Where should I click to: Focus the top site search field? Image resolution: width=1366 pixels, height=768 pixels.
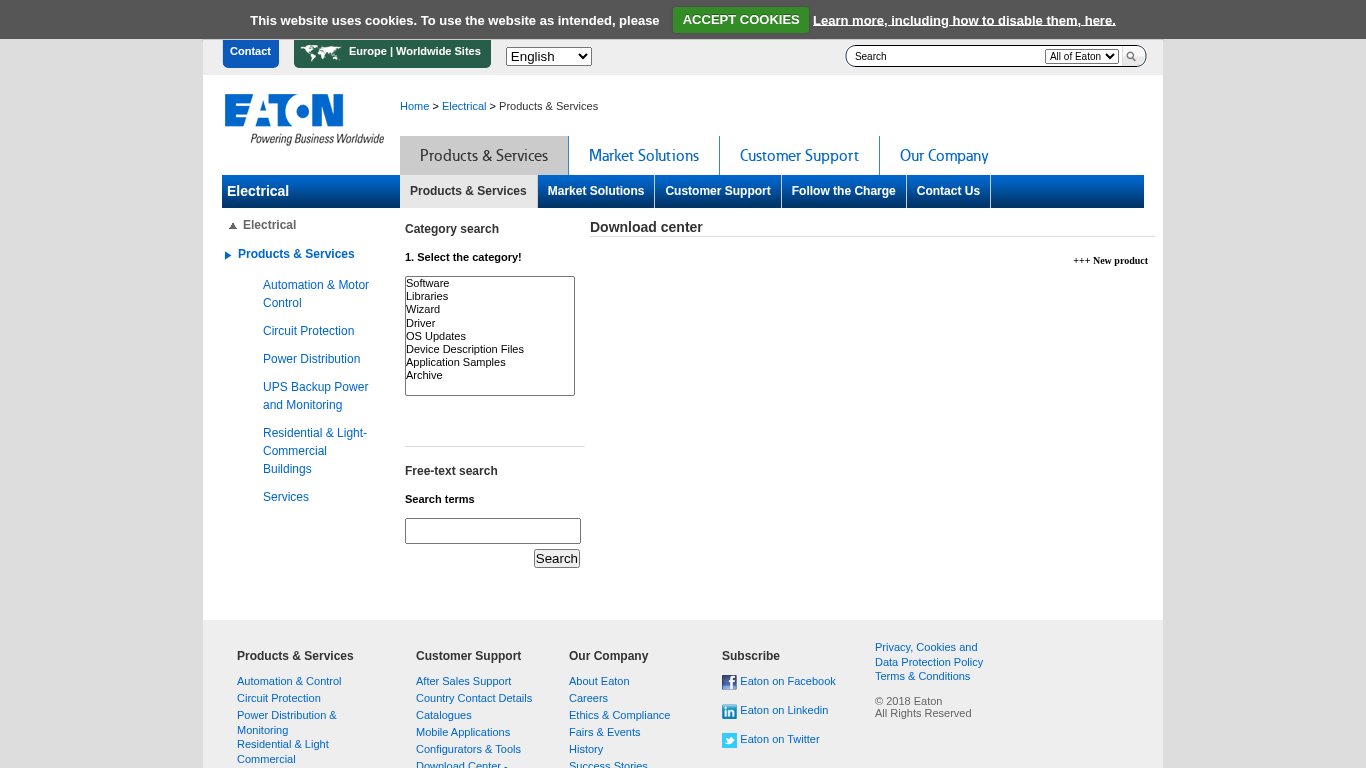tap(947, 57)
